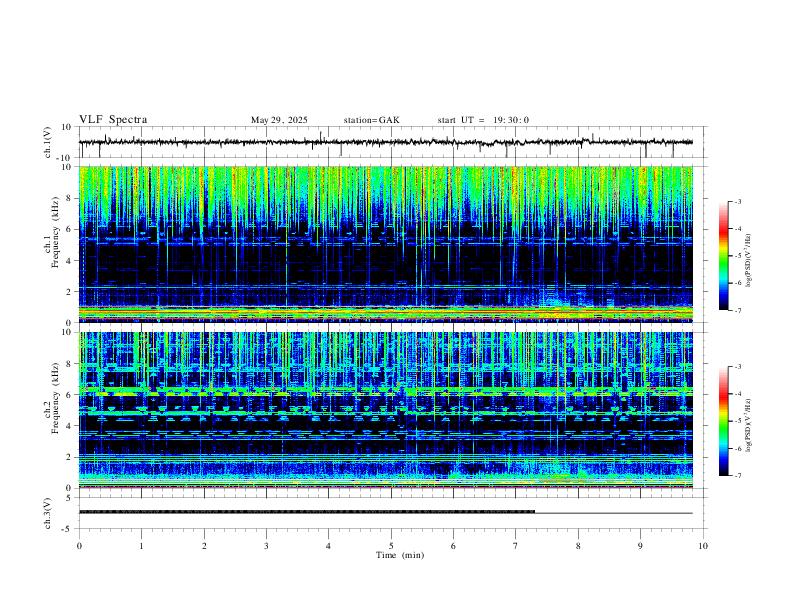
Task: Click the upper colorbar label "-3"
Action: [x=737, y=201]
